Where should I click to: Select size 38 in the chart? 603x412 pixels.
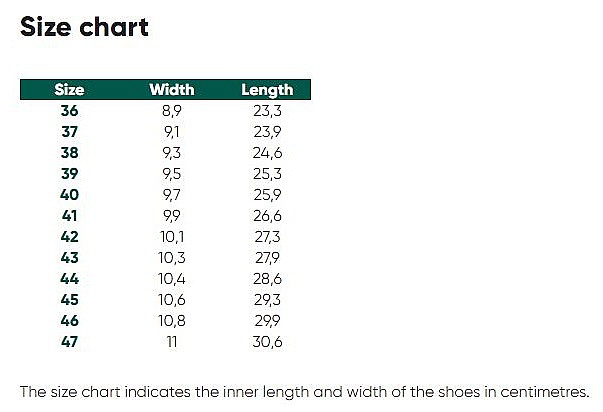click(x=69, y=153)
